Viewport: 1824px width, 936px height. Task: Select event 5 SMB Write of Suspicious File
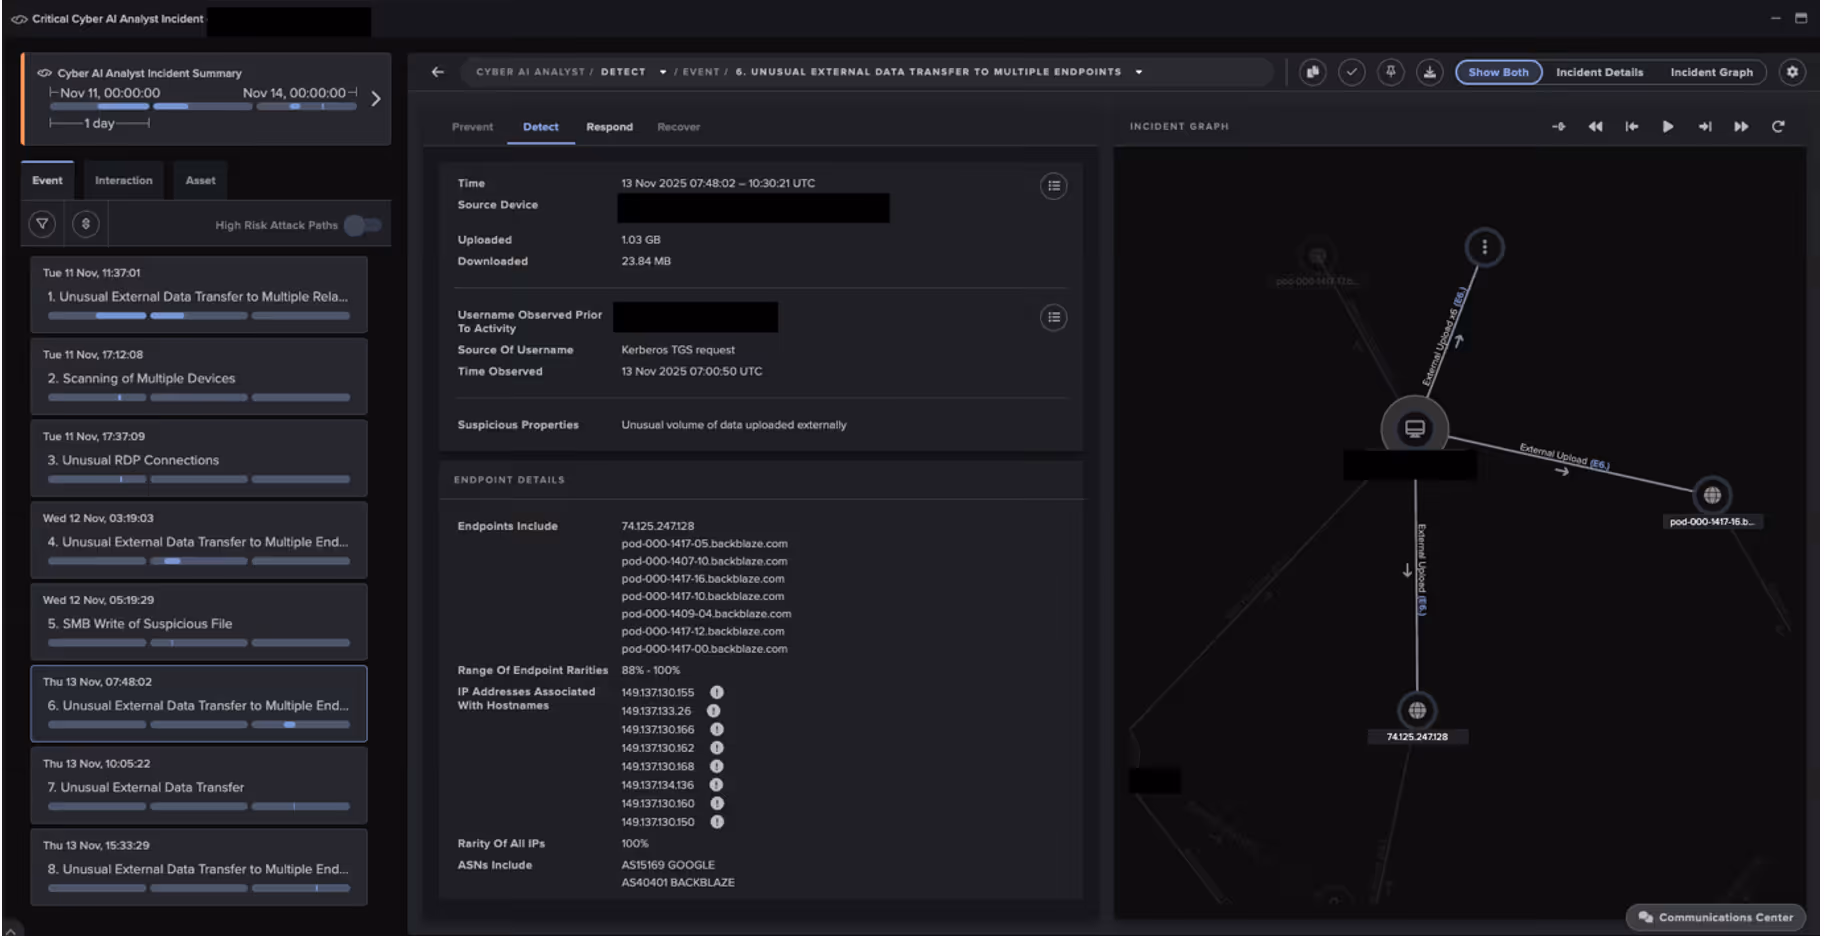[199, 622]
